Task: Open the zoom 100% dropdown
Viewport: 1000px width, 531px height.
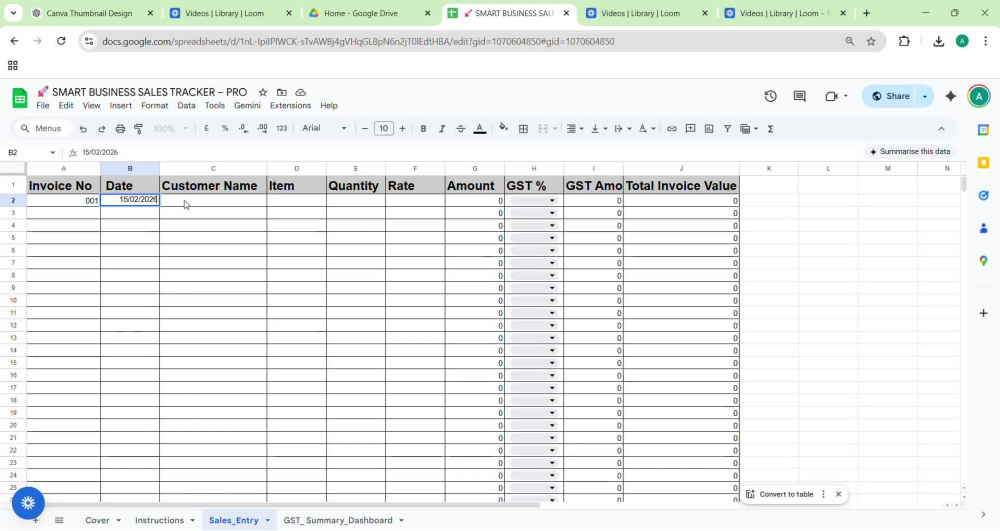Action: pyautogui.click(x=170, y=129)
